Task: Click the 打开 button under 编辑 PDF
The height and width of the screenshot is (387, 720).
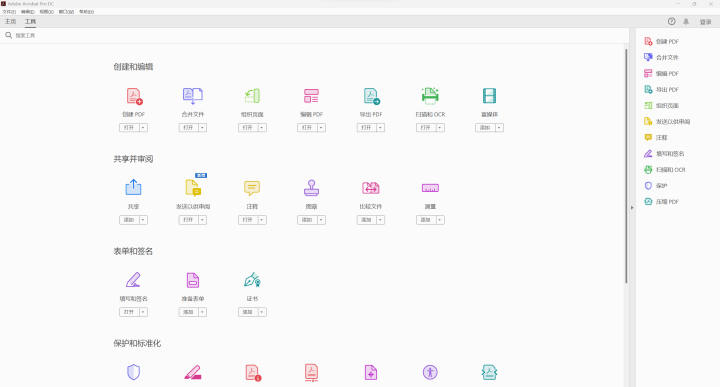Action: (x=307, y=128)
